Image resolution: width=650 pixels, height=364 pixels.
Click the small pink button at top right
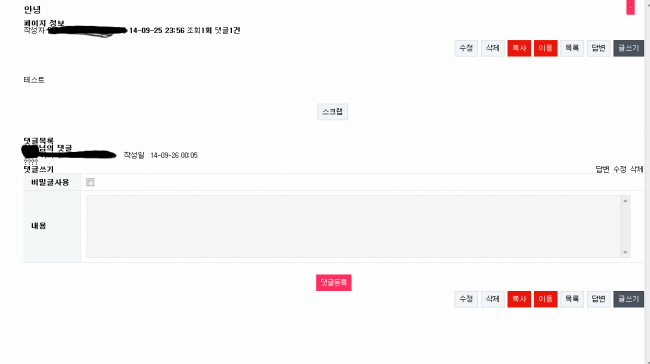click(631, 7)
